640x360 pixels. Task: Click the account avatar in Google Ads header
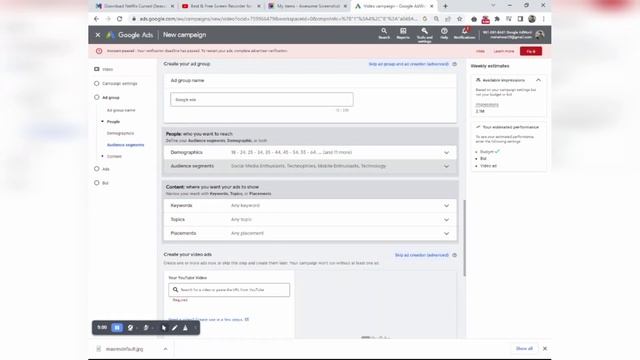click(x=540, y=35)
